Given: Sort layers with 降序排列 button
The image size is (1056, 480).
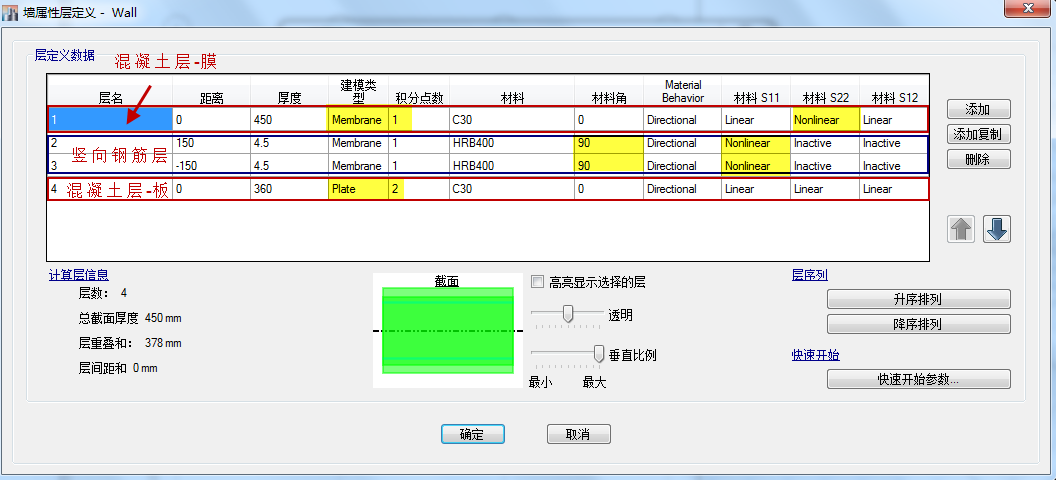Looking at the screenshot, I should click(918, 324).
